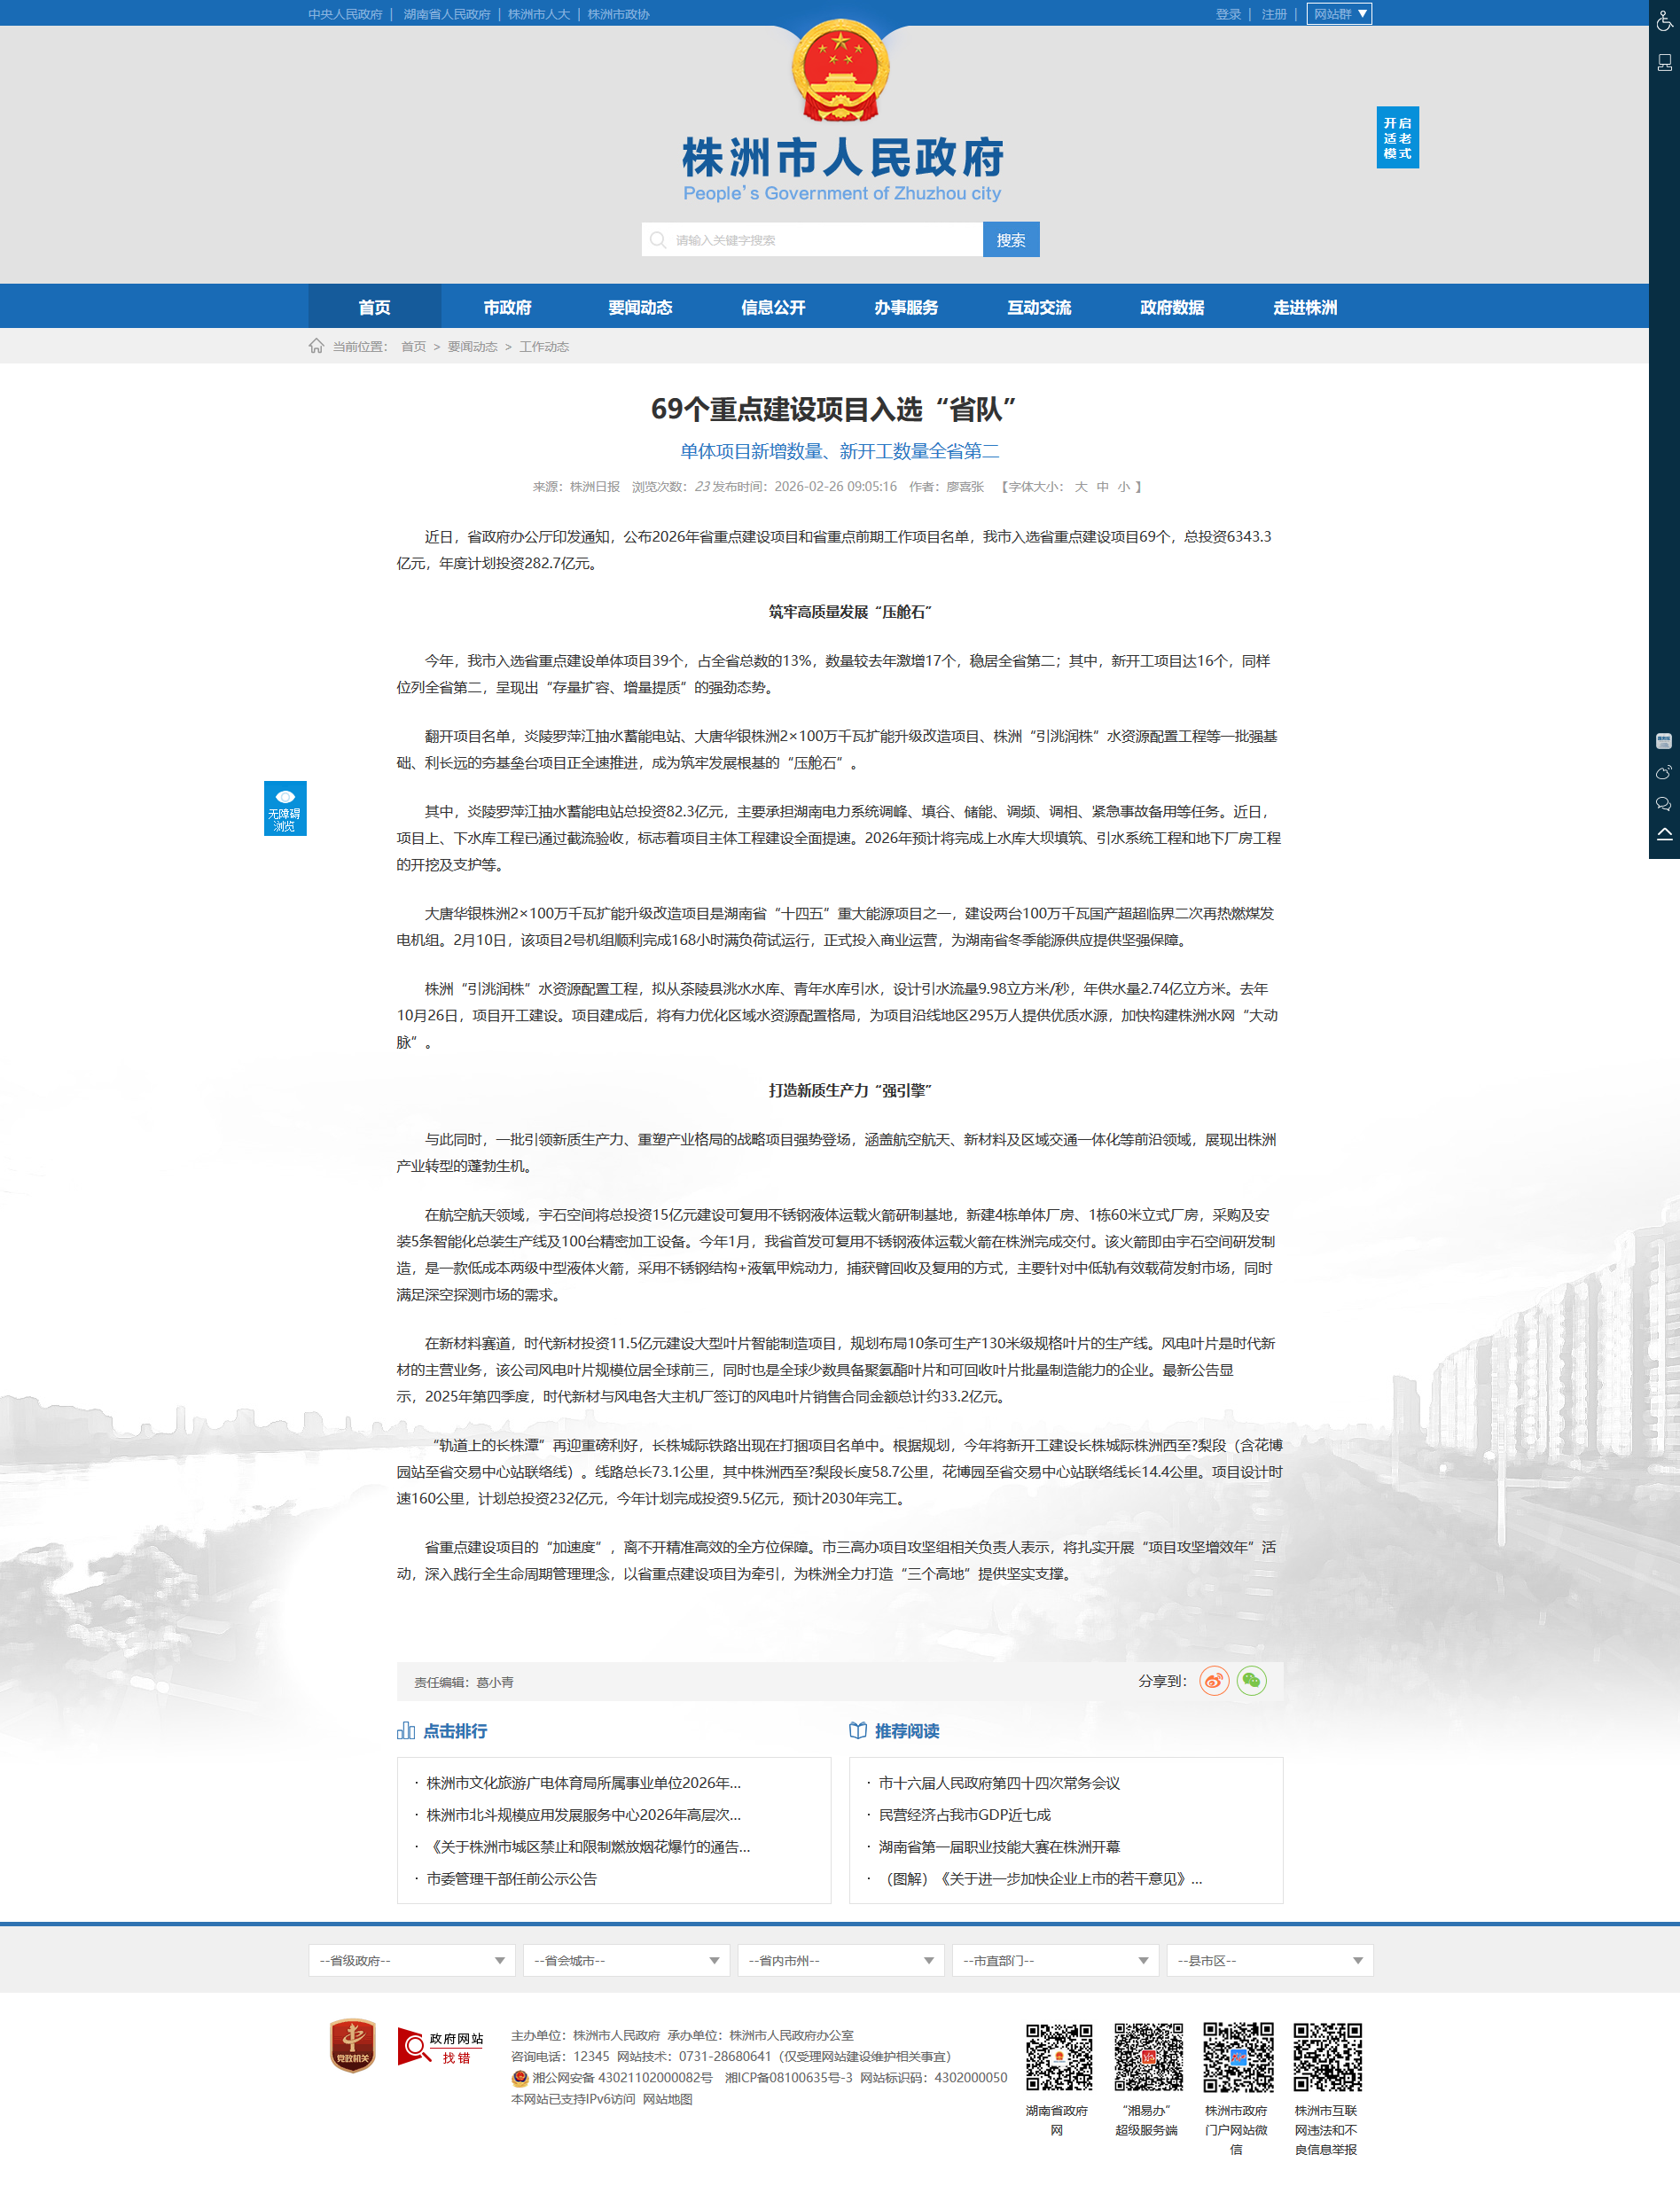Click the back-to-top arrow icon
This screenshot has height=2186, width=1680.
(x=1664, y=834)
